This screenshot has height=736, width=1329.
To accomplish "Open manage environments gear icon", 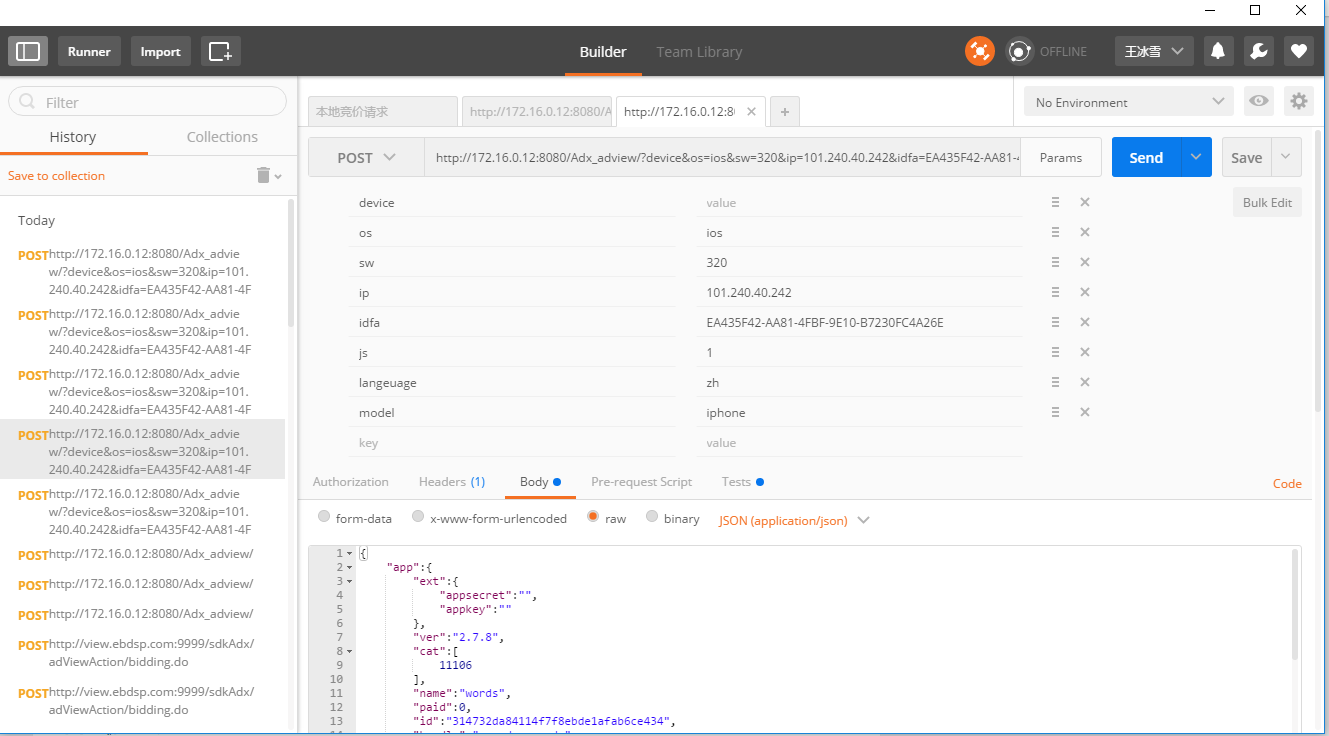I will pyautogui.click(x=1299, y=101).
